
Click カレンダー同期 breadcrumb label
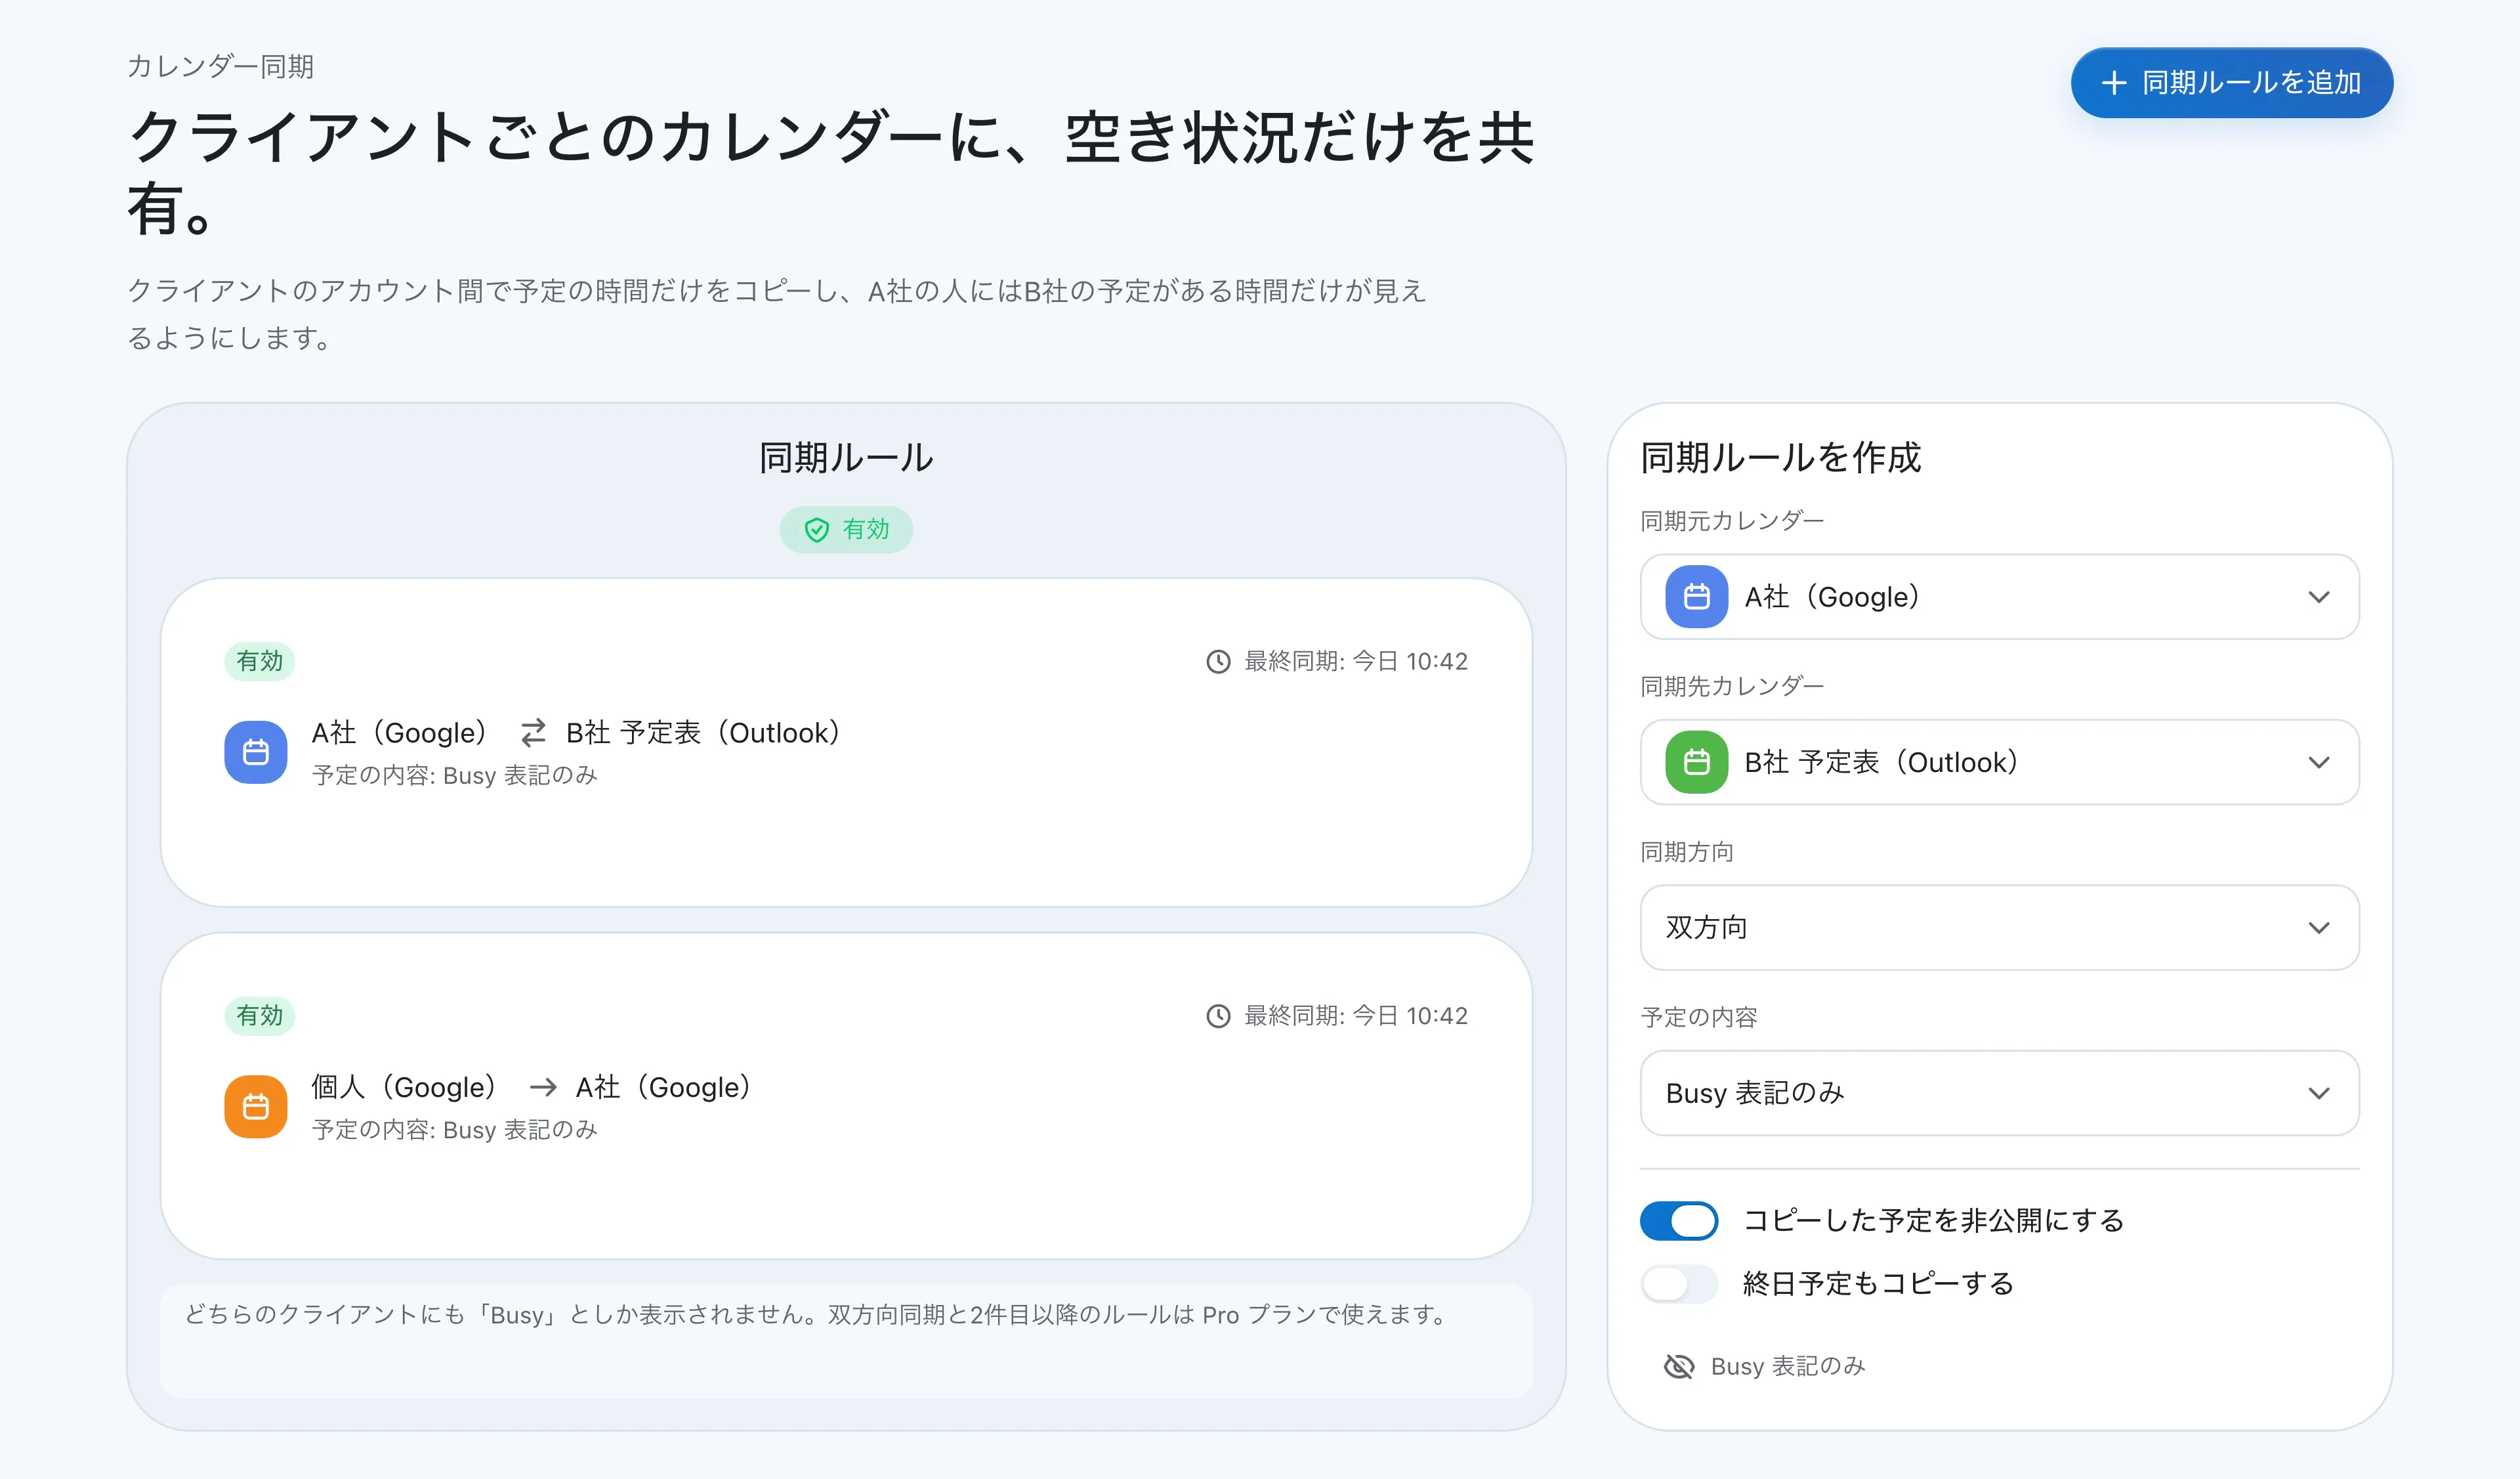(221, 66)
